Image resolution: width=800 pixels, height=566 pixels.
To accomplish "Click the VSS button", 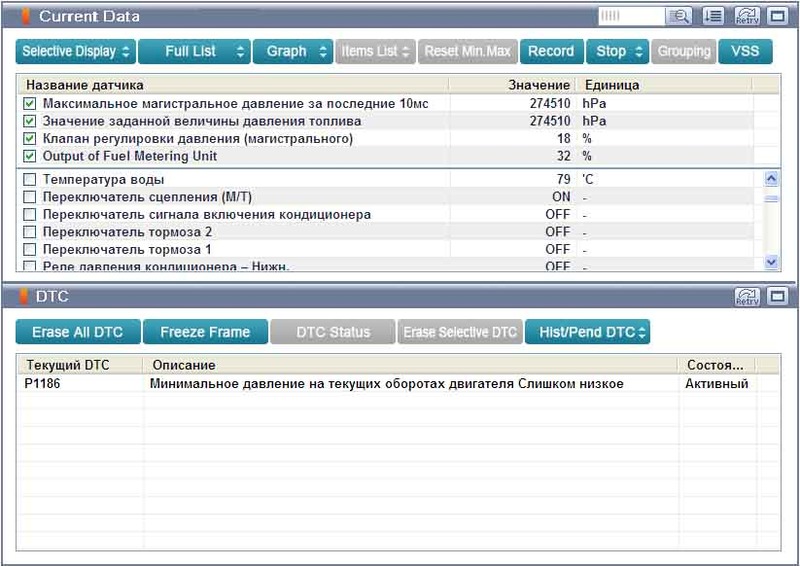I will tap(745, 52).
